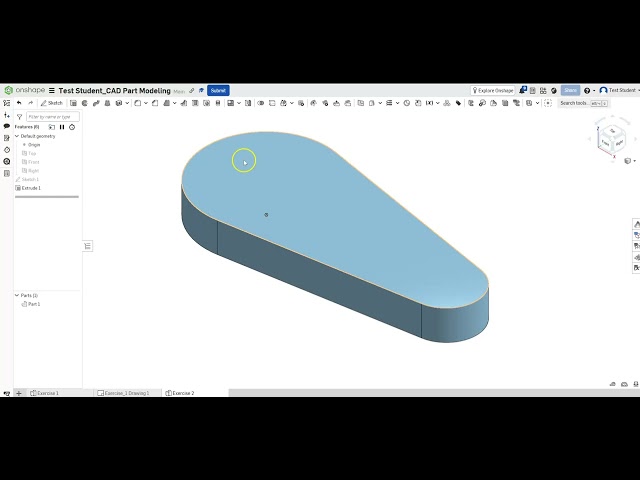Toggle the pause regeneration icon
640x480 pixels.
(x=62, y=127)
